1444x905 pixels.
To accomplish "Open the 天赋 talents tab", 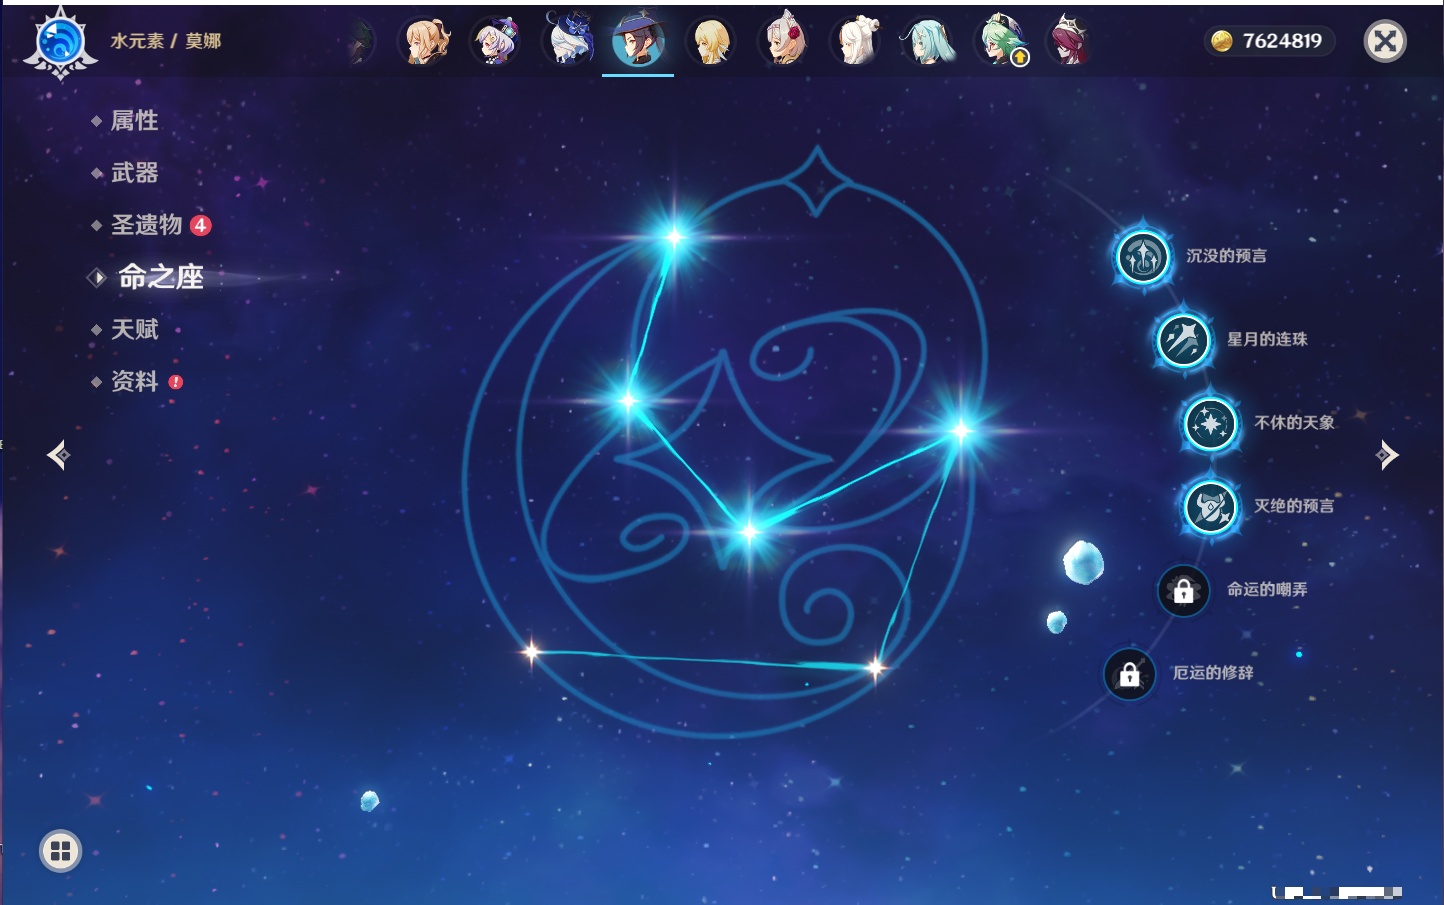I will tap(134, 329).
